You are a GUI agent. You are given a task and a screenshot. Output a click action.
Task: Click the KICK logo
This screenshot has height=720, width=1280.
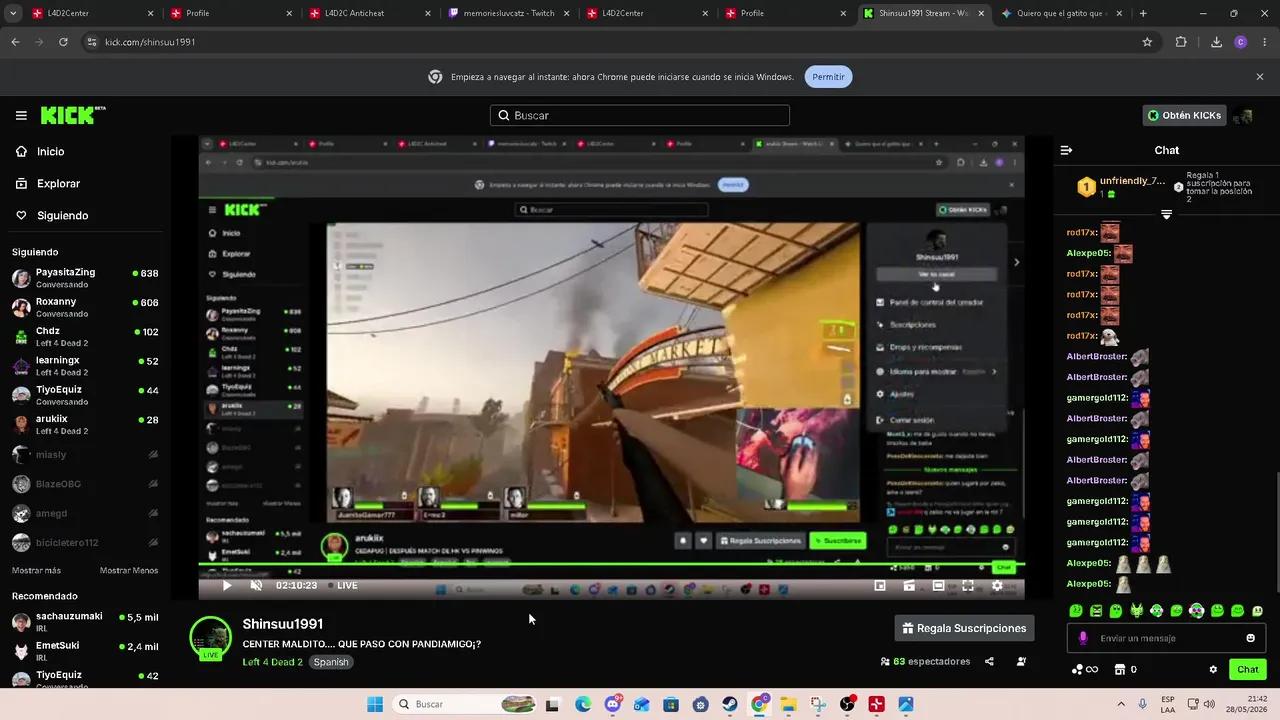[x=73, y=115]
